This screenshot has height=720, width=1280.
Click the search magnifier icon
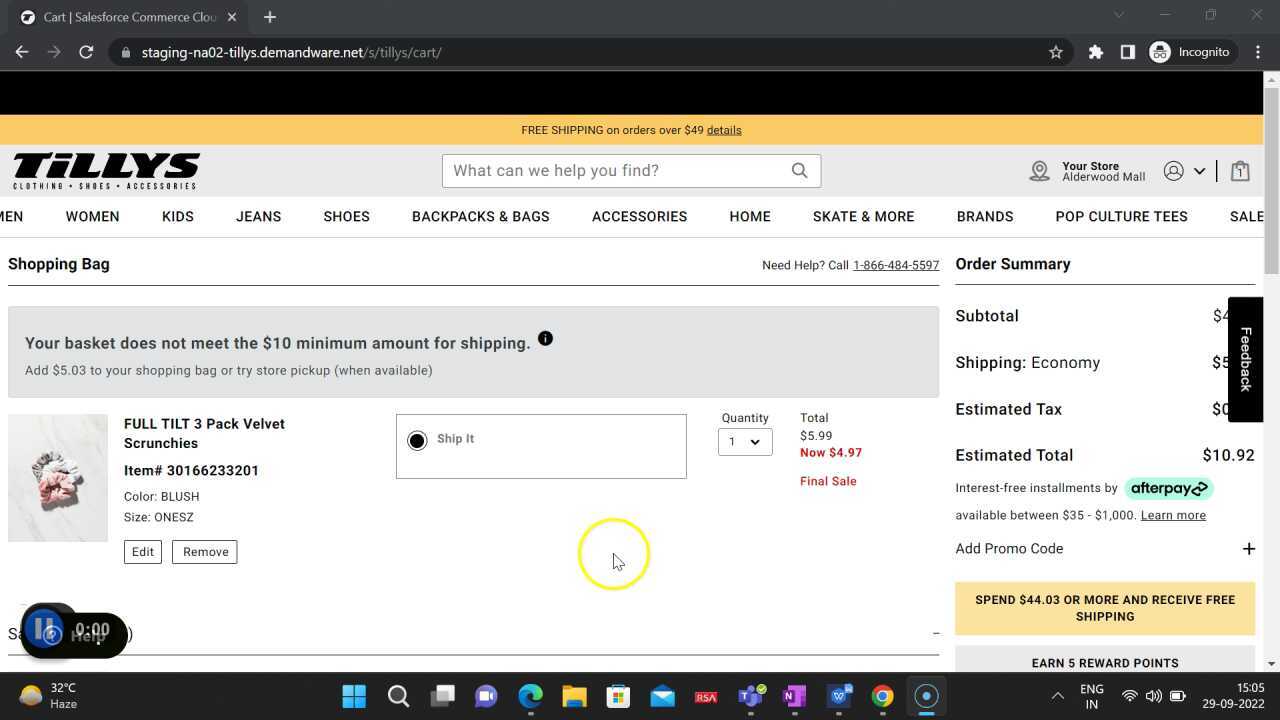[x=799, y=171]
